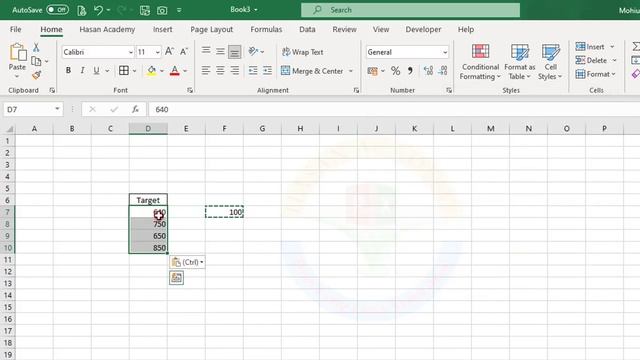Toggle Underline formatting
Viewport: 640px width, 360px height.
point(96,71)
